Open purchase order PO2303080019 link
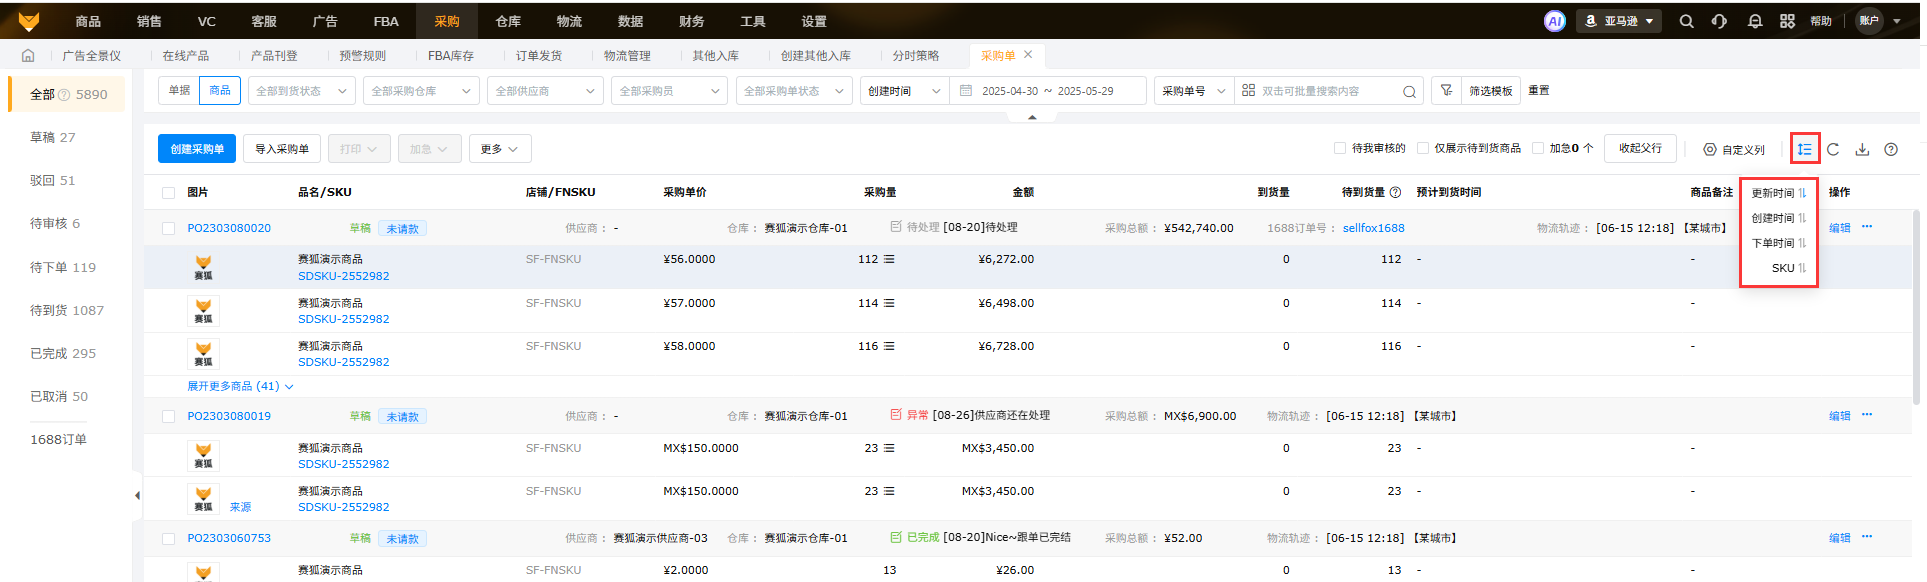The width and height of the screenshot is (1927, 582). [x=229, y=416]
